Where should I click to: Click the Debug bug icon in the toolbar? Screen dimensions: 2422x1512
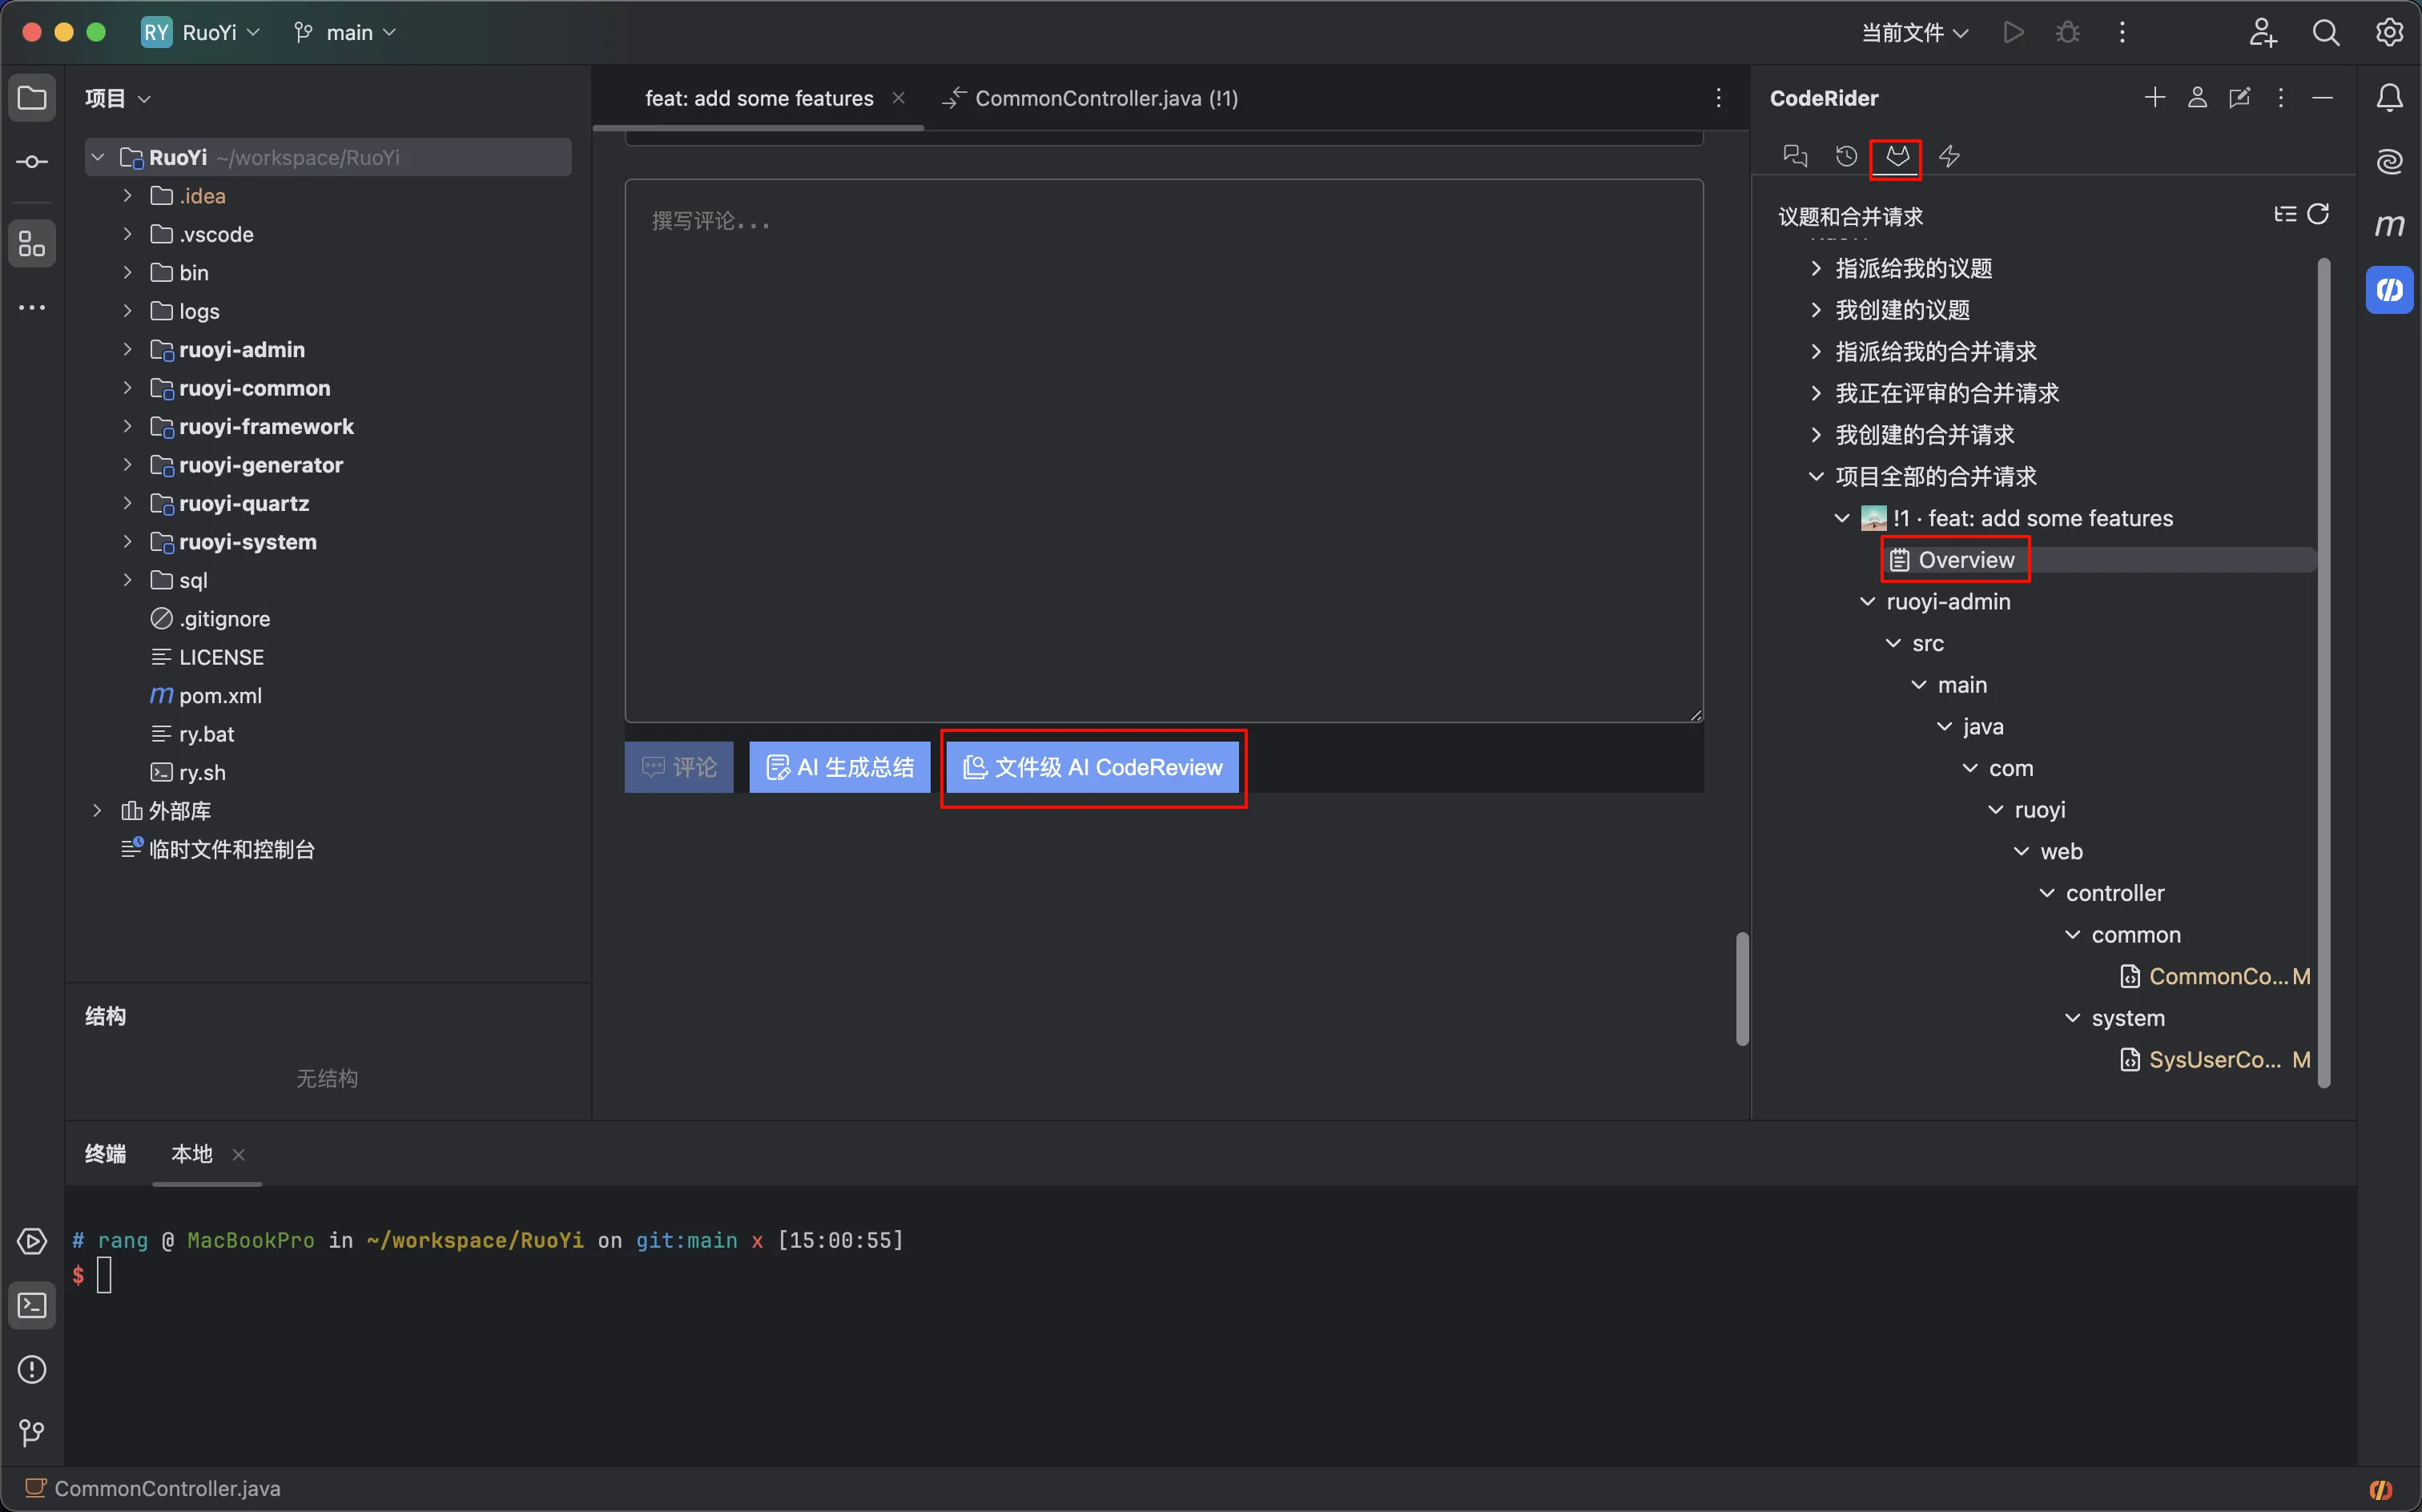click(x=2067, y=33)
